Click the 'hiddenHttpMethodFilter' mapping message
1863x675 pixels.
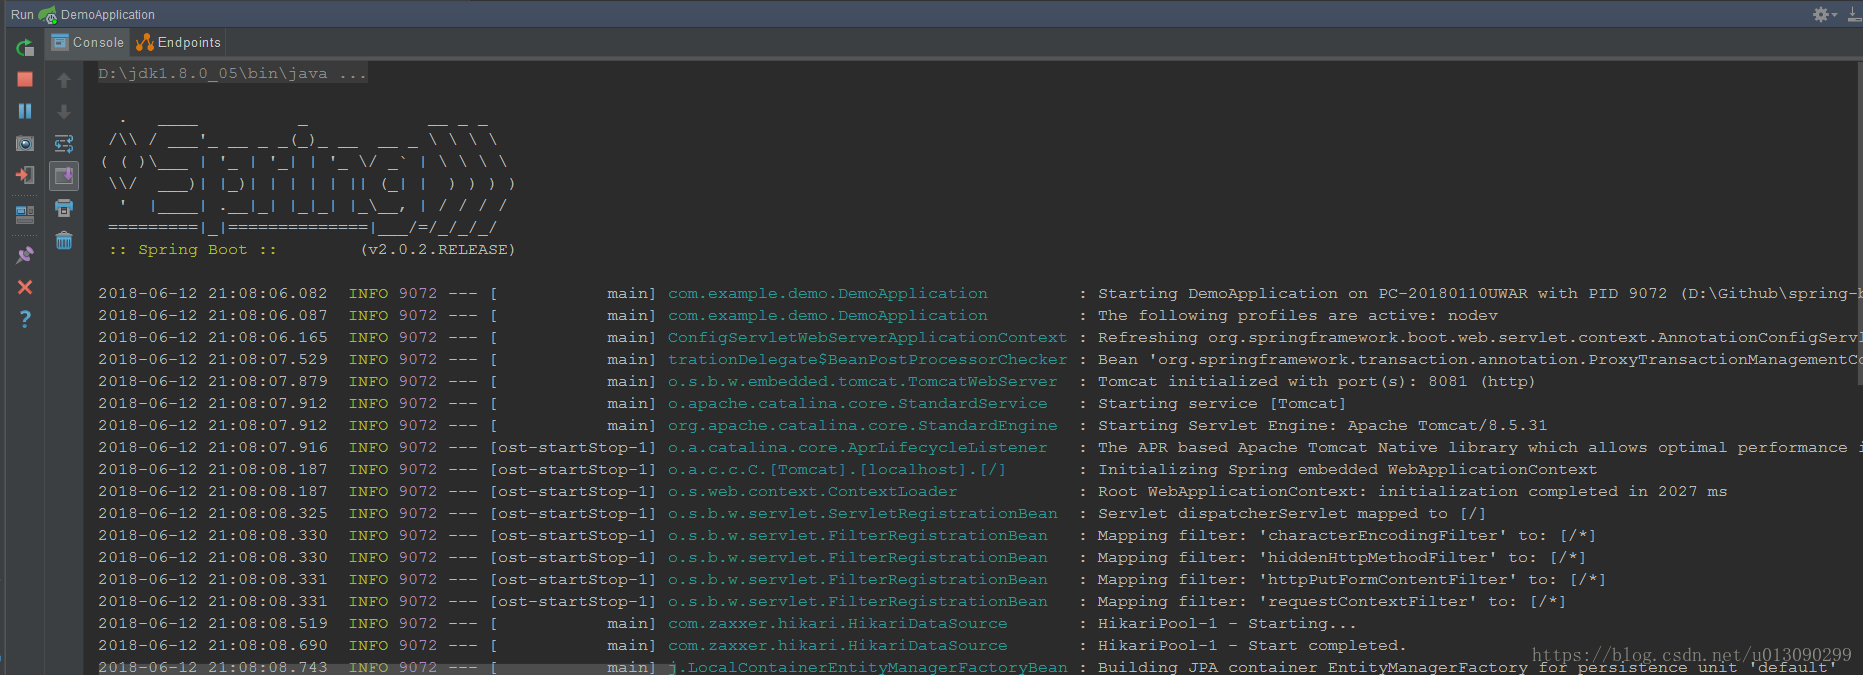coord(1342,557)
